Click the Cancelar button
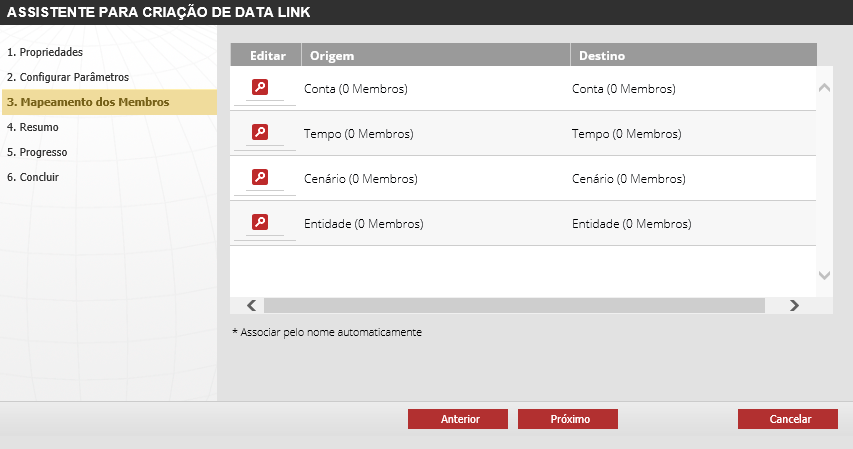This screenshot has width=853, height=449. click(x=788, y=419)
